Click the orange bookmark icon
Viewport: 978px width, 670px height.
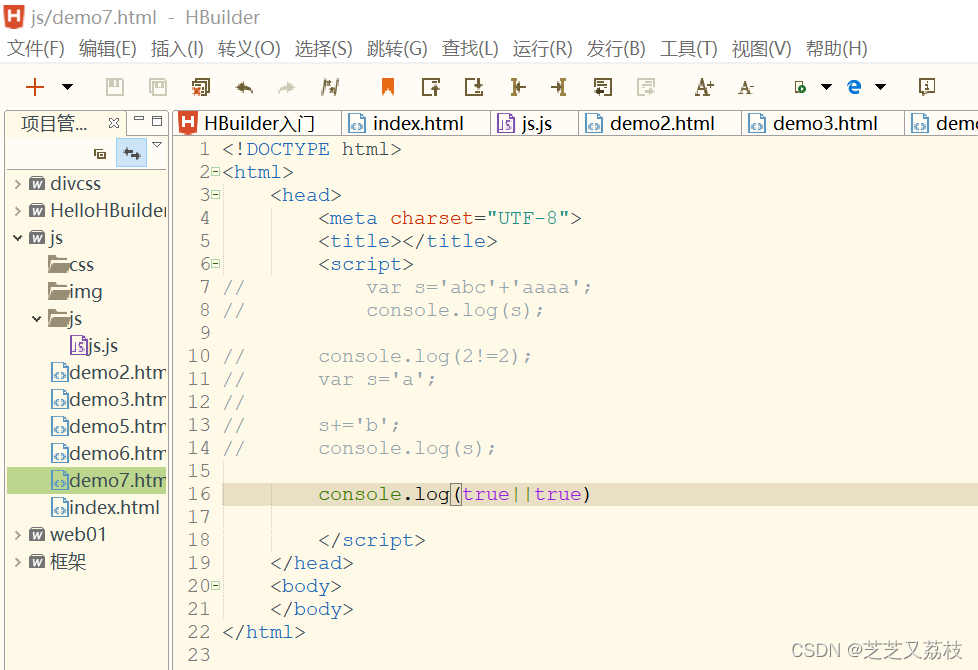pos(387,87)
